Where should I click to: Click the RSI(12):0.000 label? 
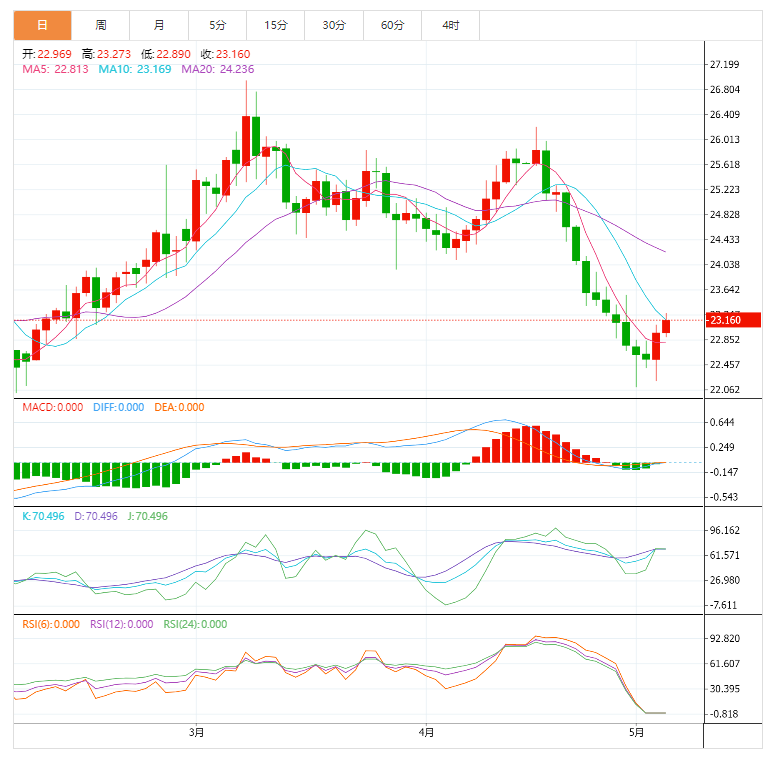point(121,624)
